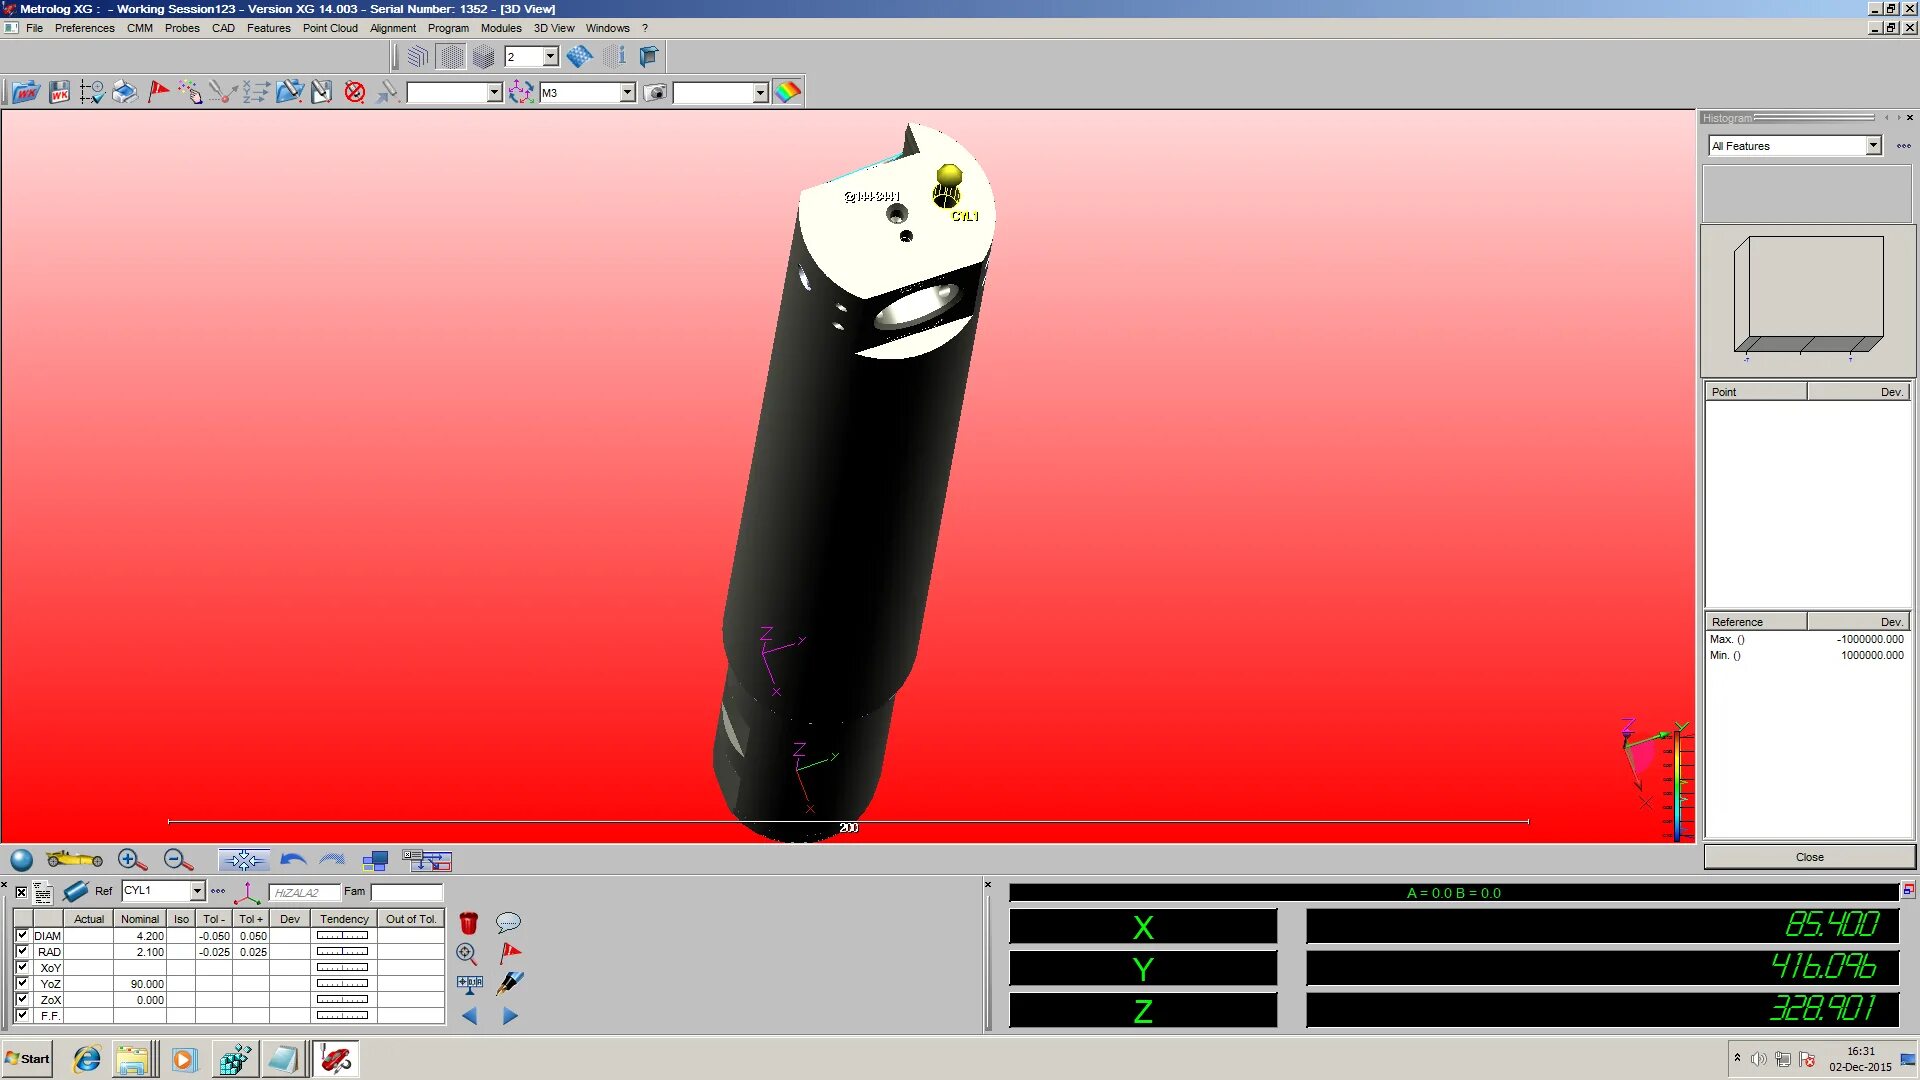This screenshot has width=1920, height=1080.
Task: Click the speech bubble comment icon
Action: [x=508, y=922]
